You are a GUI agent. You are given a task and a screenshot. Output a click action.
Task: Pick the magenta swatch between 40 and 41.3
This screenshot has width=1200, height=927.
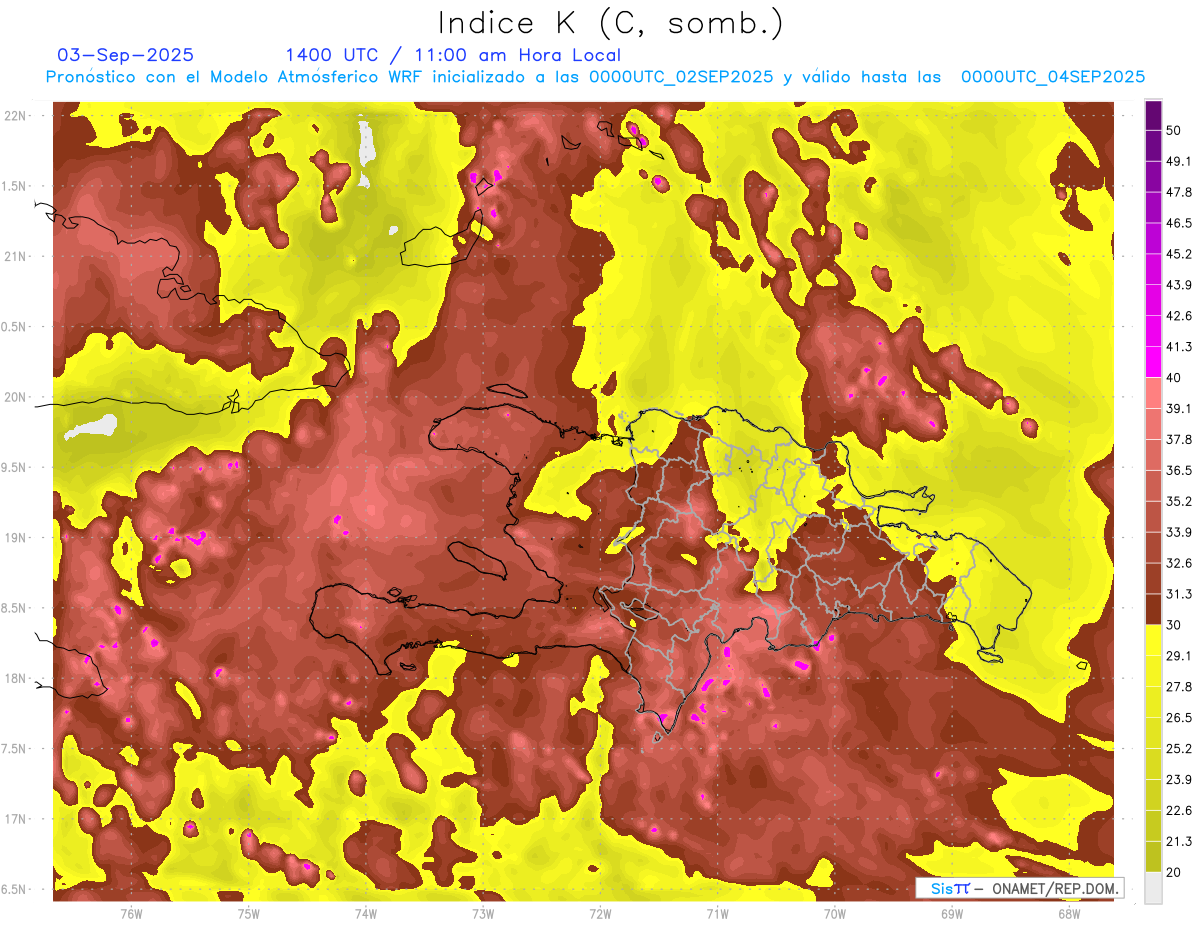(1153, 362)
